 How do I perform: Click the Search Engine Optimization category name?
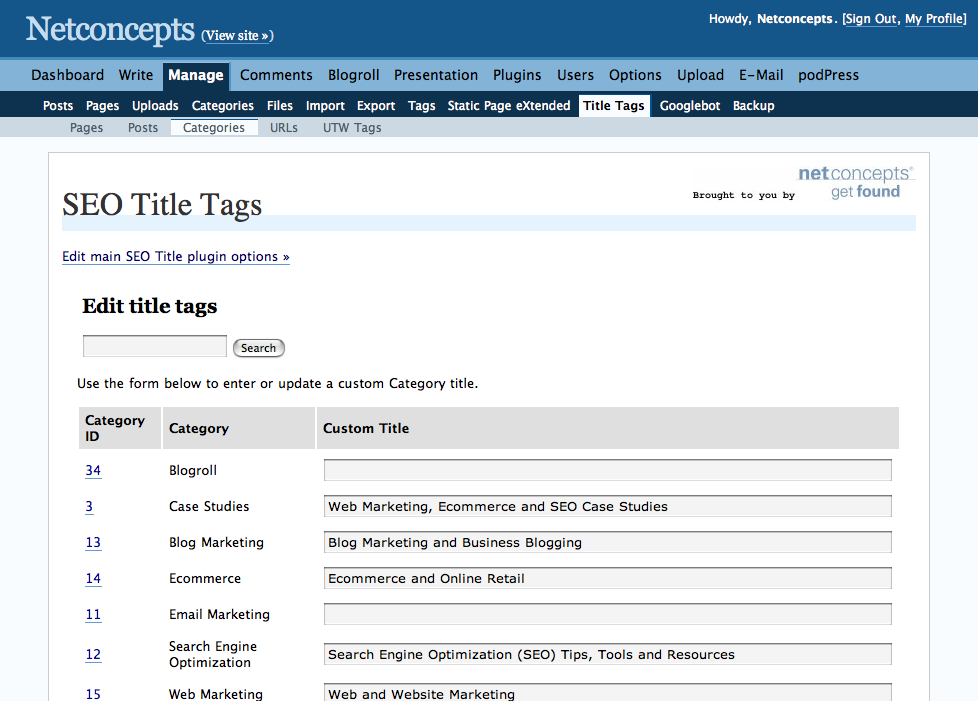tap(213, 655)
